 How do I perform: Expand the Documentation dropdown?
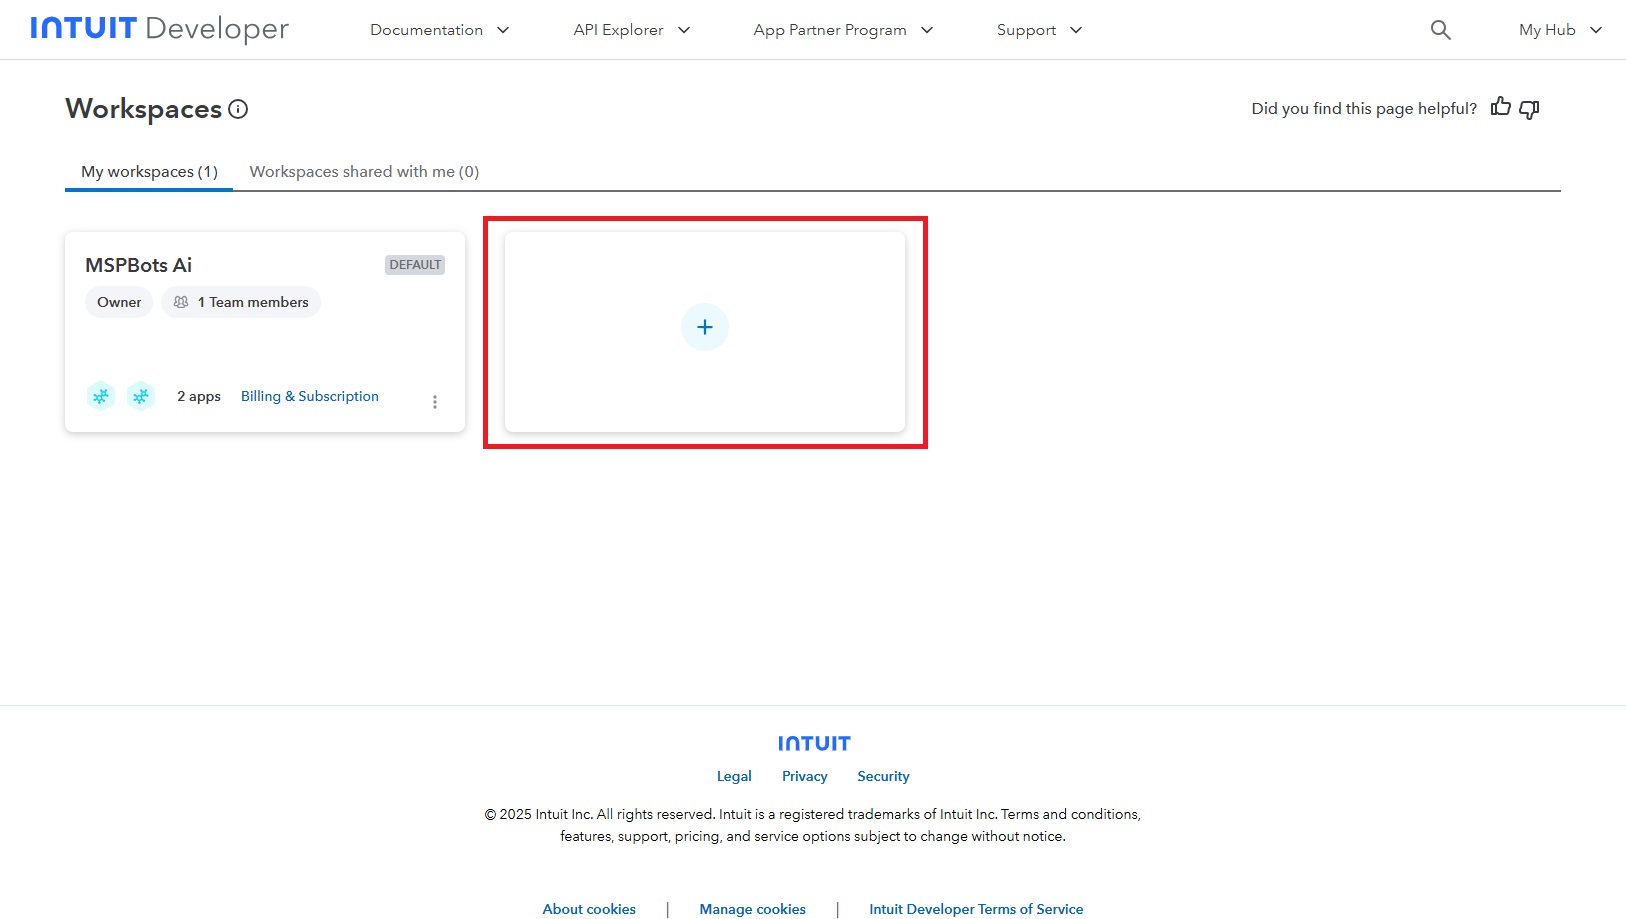[x=440, y=30]
